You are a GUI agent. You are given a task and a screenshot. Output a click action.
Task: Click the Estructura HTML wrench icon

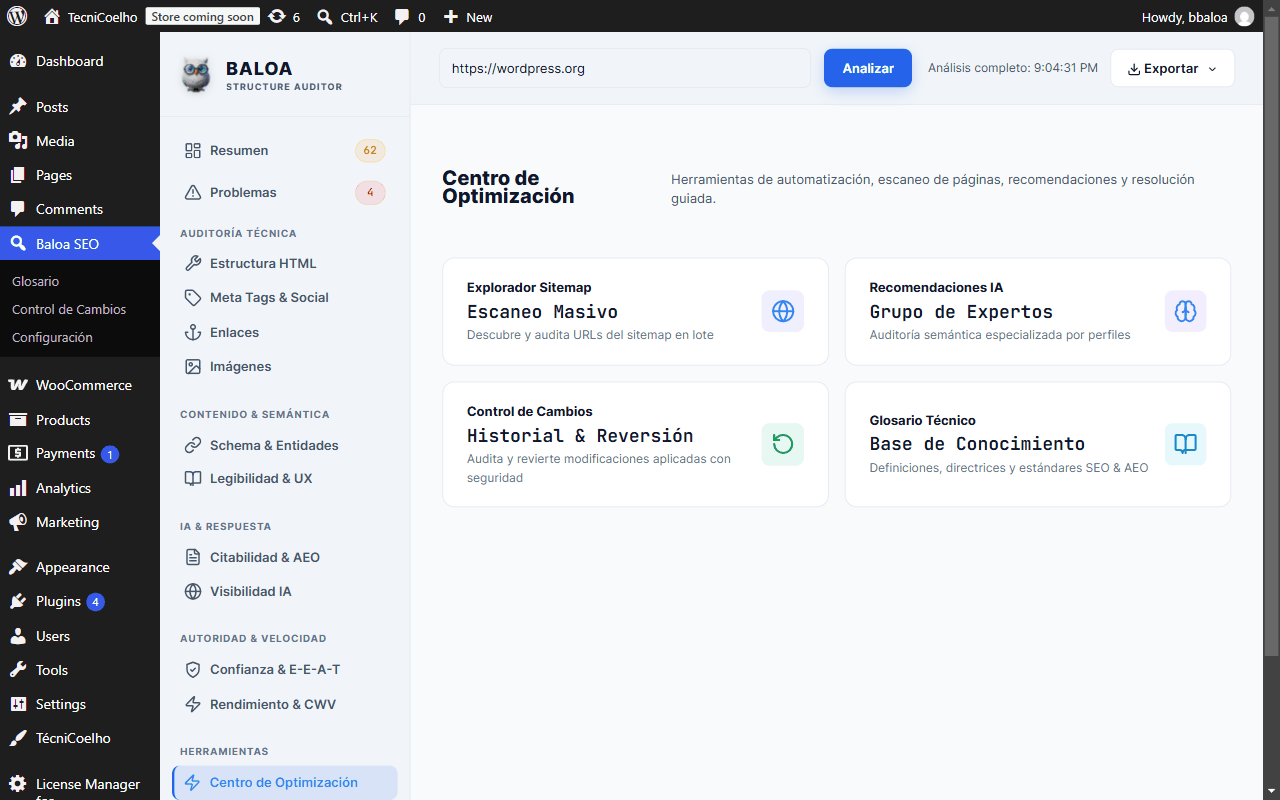pyautogui.click(x=193, y=263)
